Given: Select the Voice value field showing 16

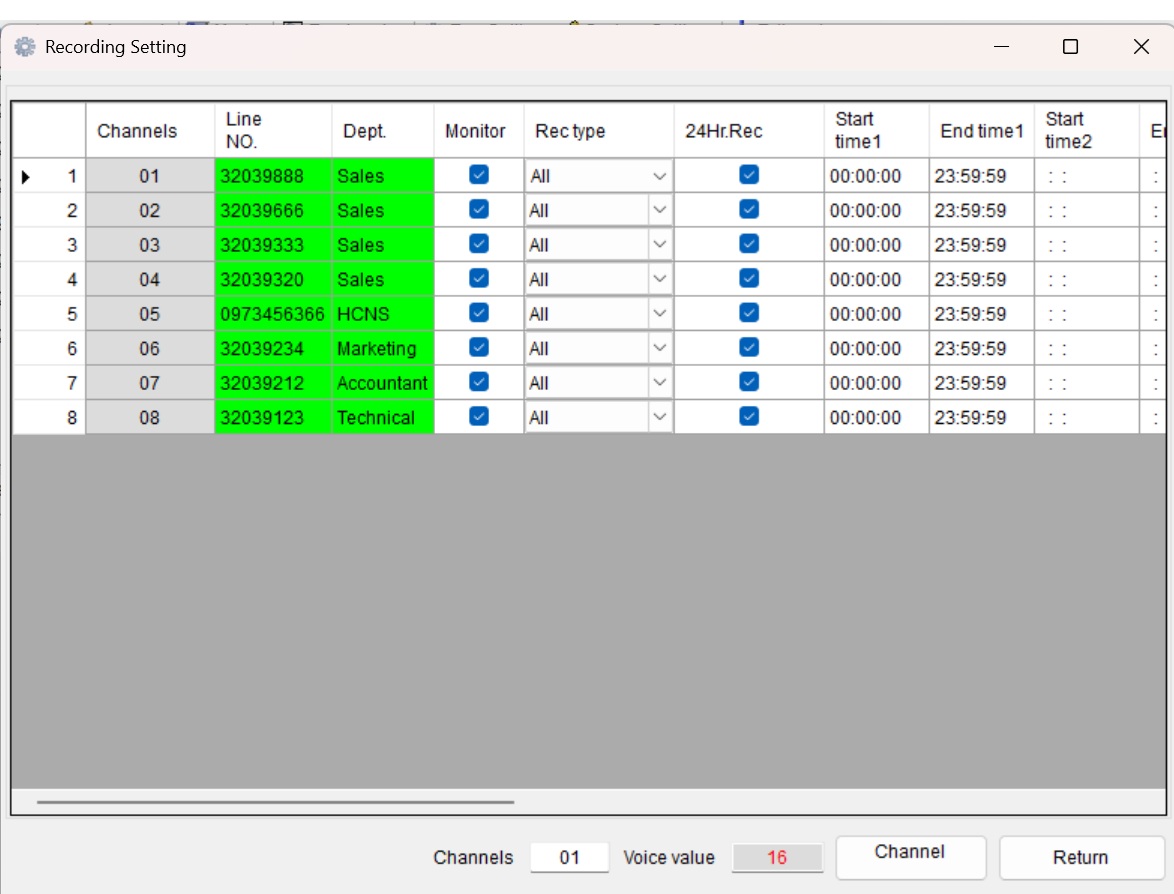Looking at the screenshot, I should pos(778,857).
